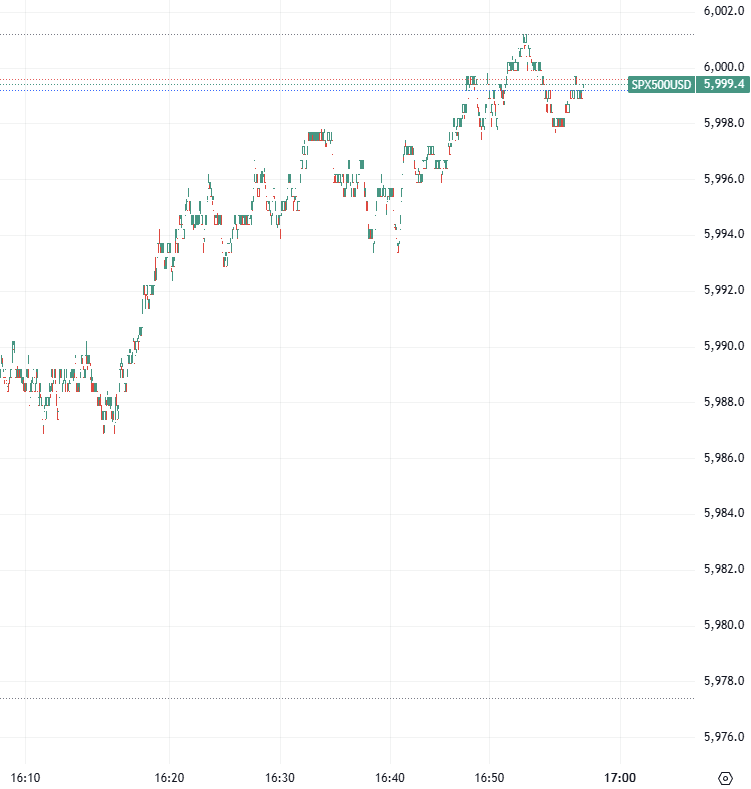Click the 6,000.0 price axis label
This screenshot has width=751, height=789.
coord(724,67)
